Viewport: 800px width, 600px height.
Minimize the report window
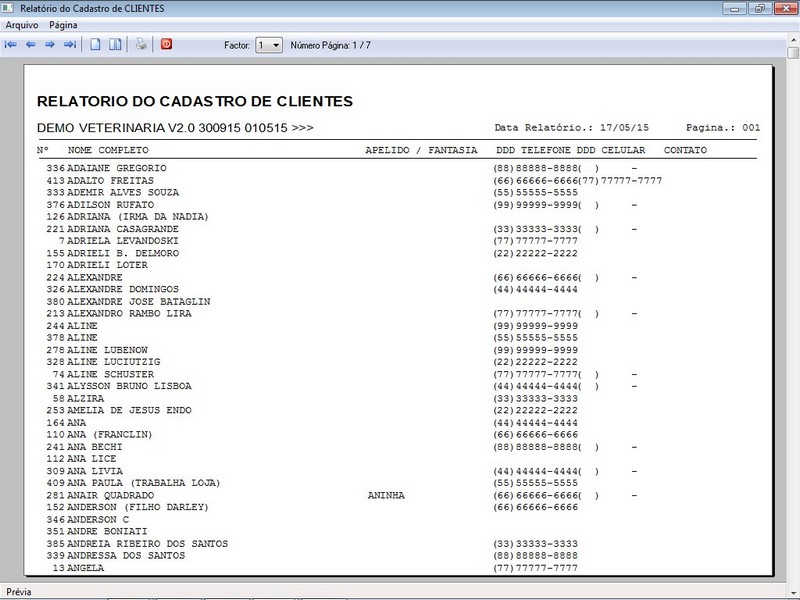[733, 8]
